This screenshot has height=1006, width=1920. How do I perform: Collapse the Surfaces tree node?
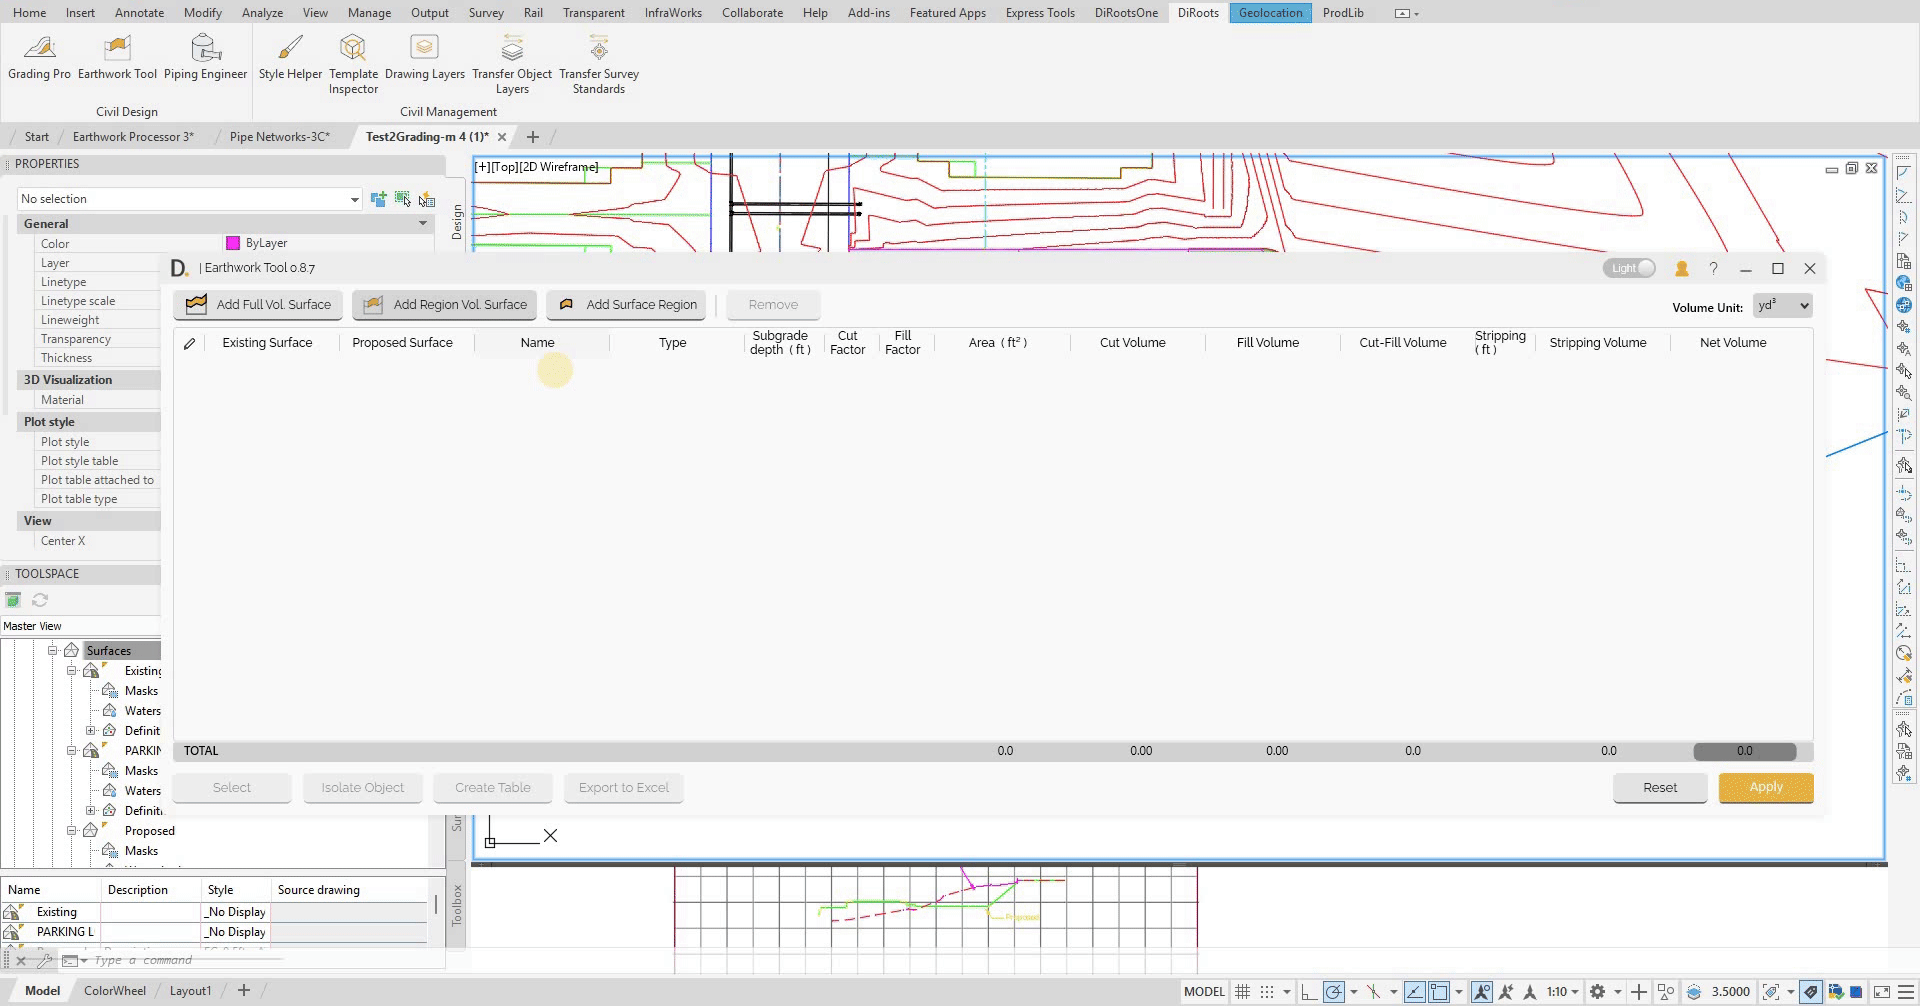(53, 650)
